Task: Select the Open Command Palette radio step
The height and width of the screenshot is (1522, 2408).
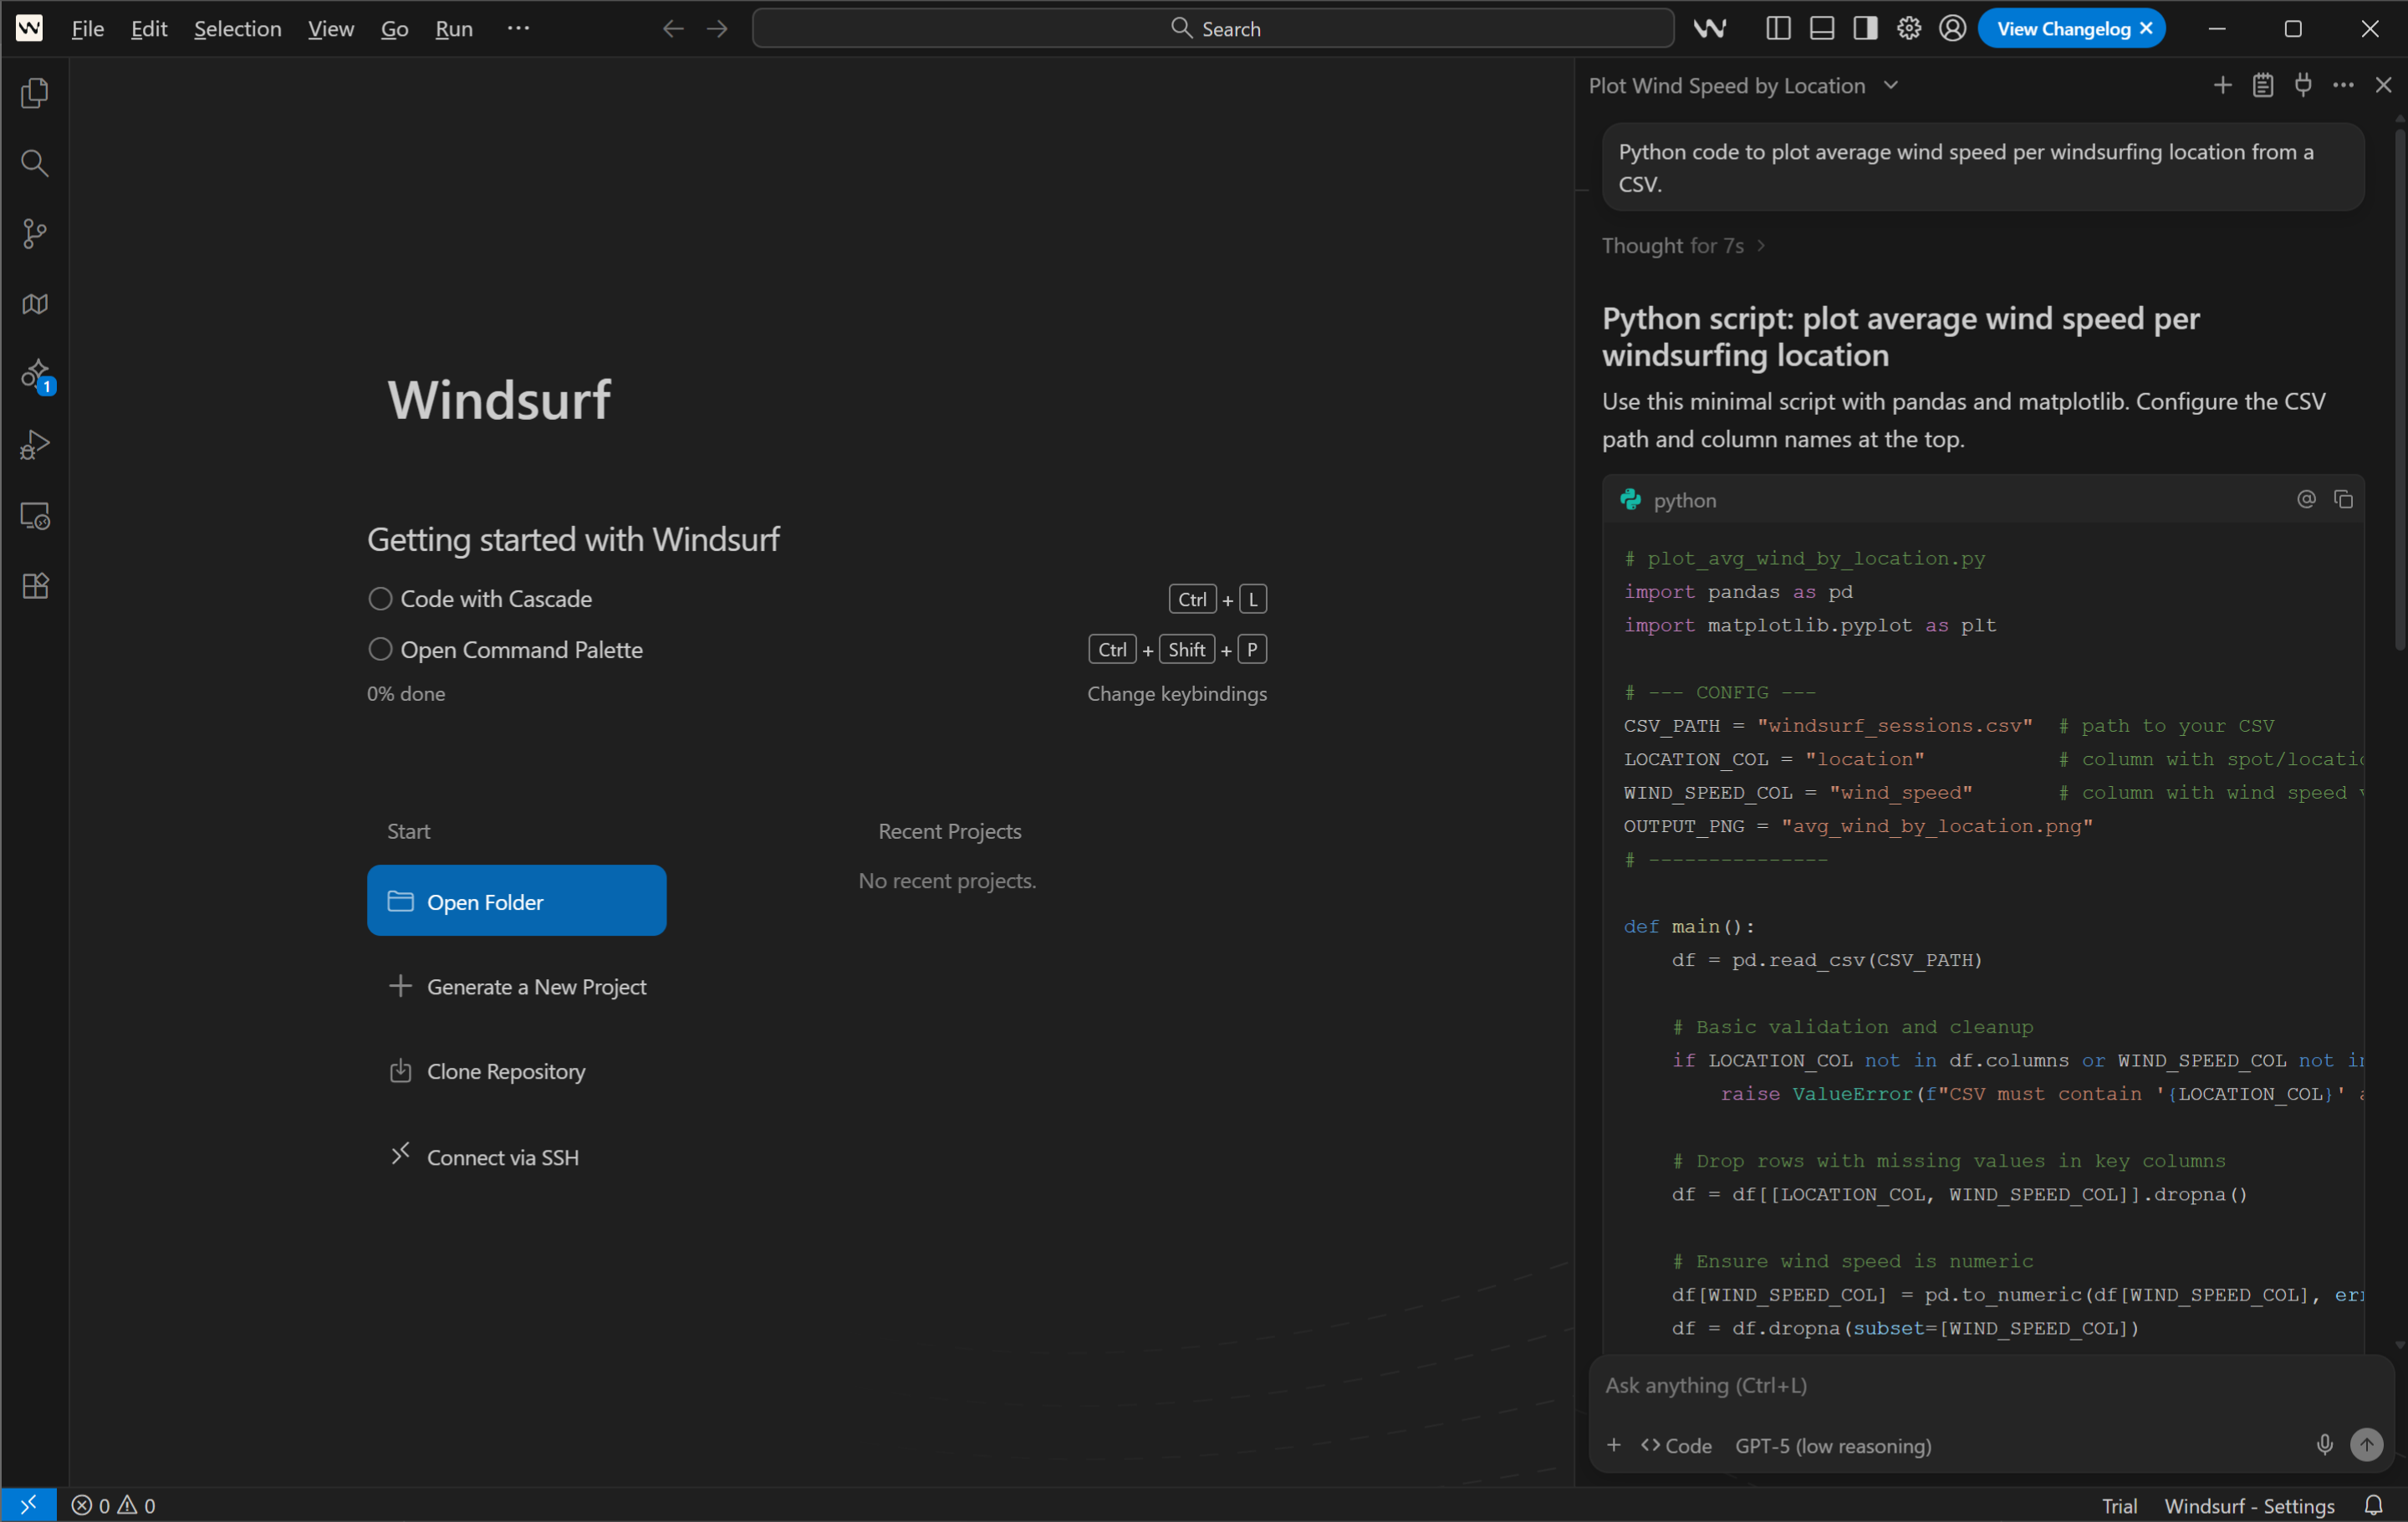Action: [x=380, y=649]
